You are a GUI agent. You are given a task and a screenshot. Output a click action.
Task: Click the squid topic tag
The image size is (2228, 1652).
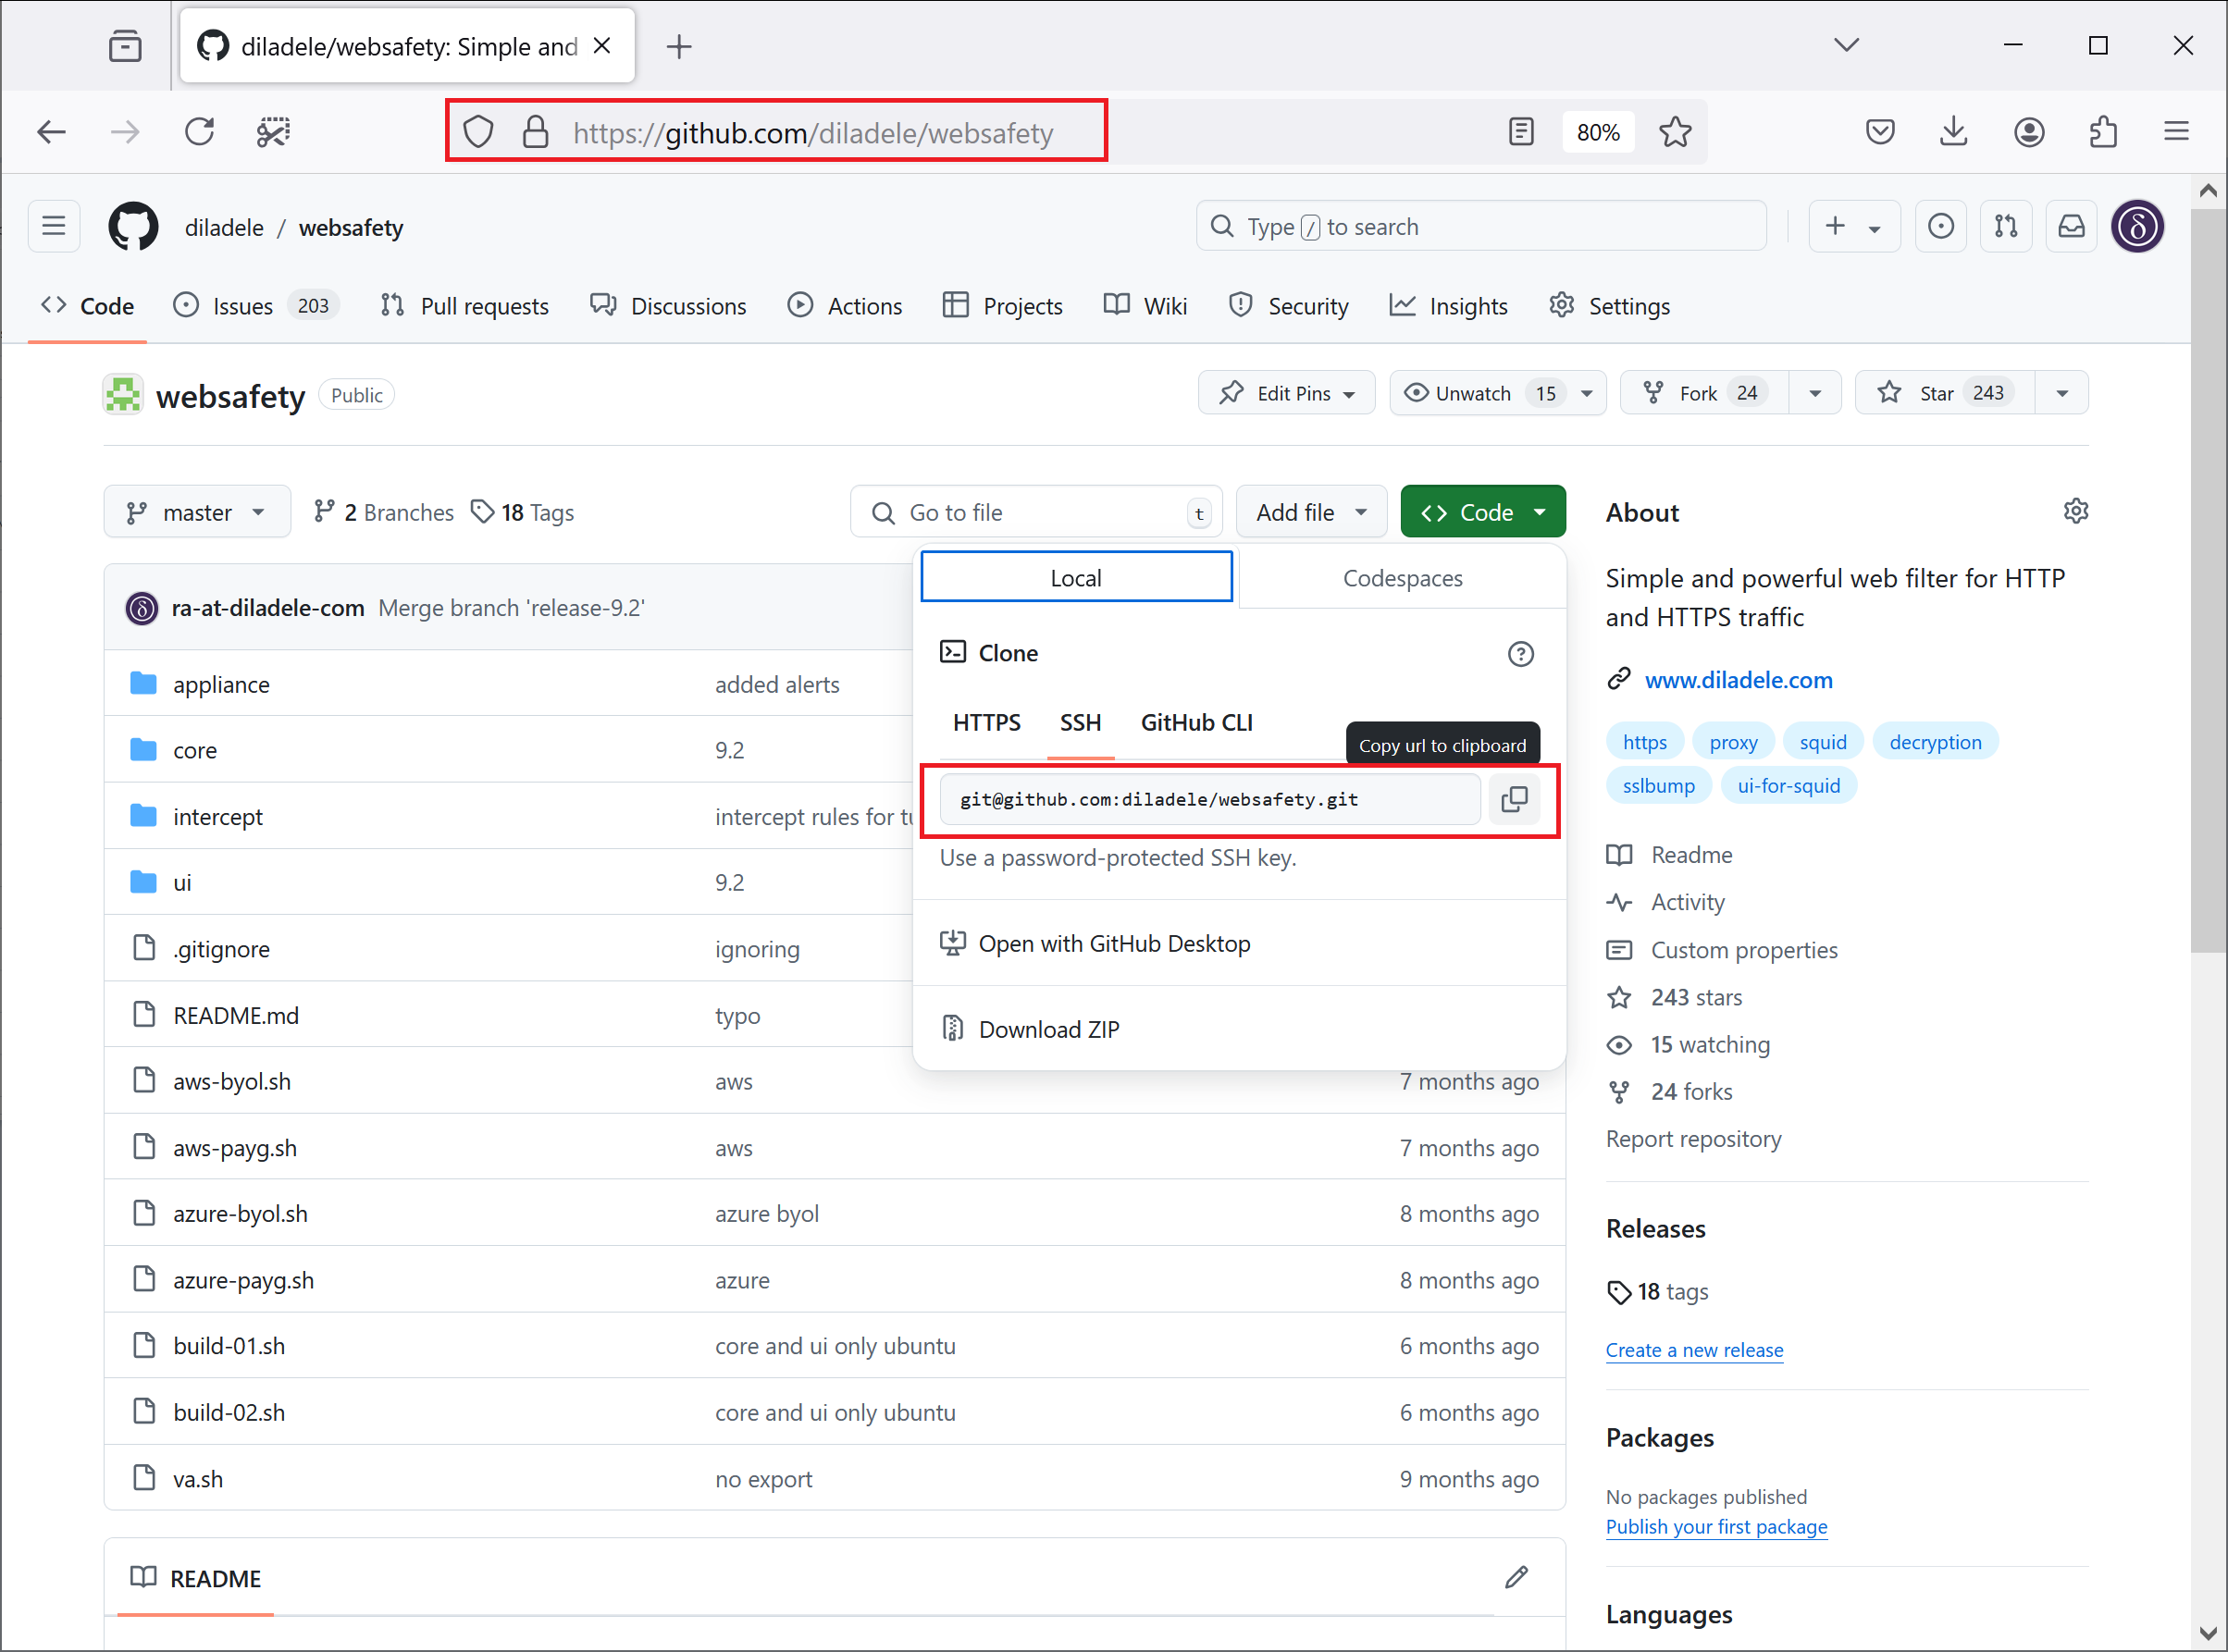[x=1822, y=742]
